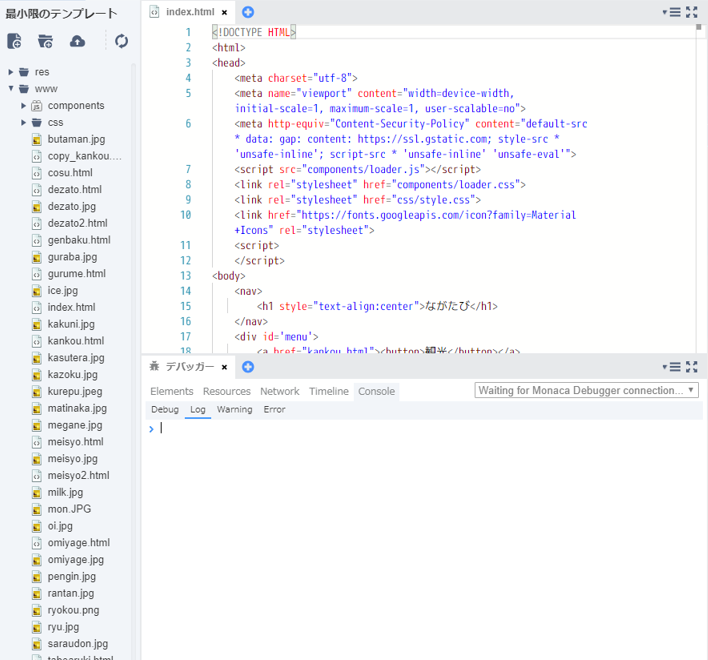Click the cloud upload icon
Screen dimensions: 708x660
pyautogui.click(x=77, y=42)
